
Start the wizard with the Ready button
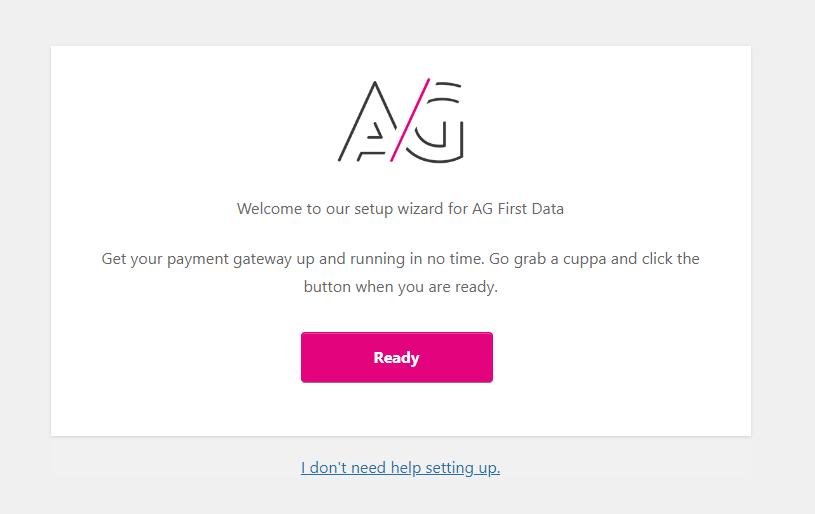pyautogui.click(x=397, y=358)
